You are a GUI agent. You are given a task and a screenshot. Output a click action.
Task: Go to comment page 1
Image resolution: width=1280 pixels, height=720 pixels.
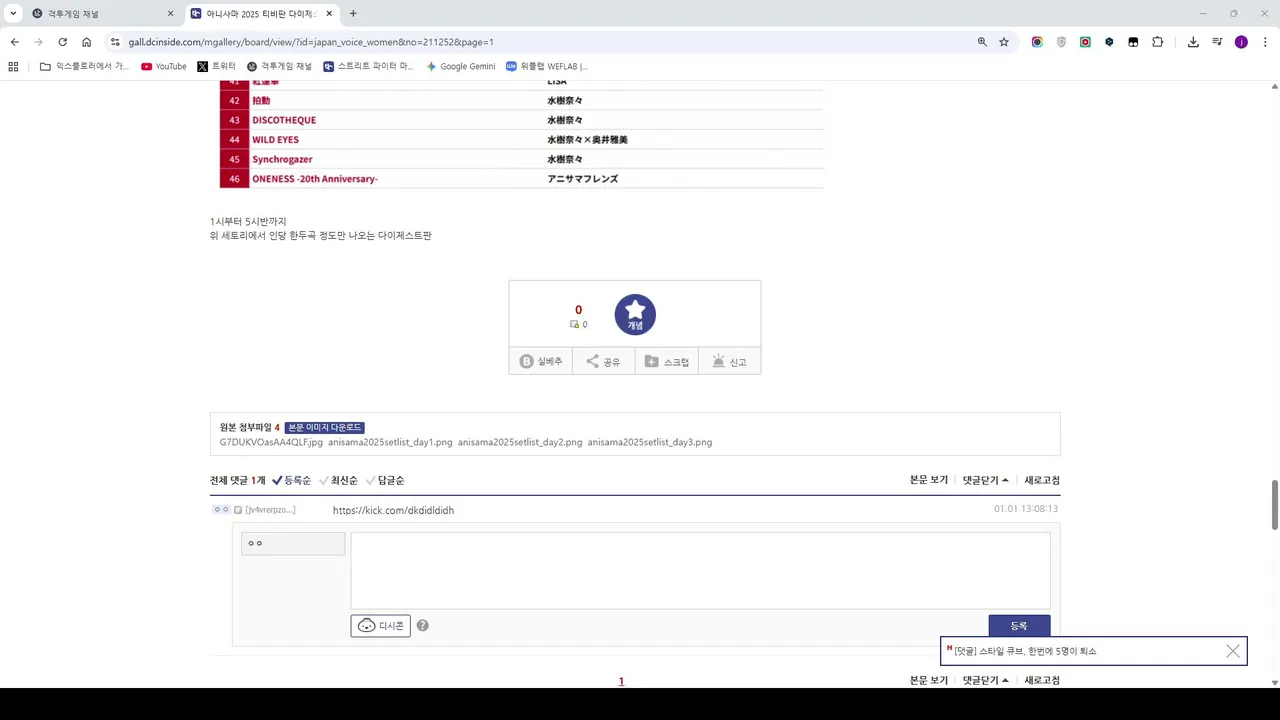pos(621,681)
